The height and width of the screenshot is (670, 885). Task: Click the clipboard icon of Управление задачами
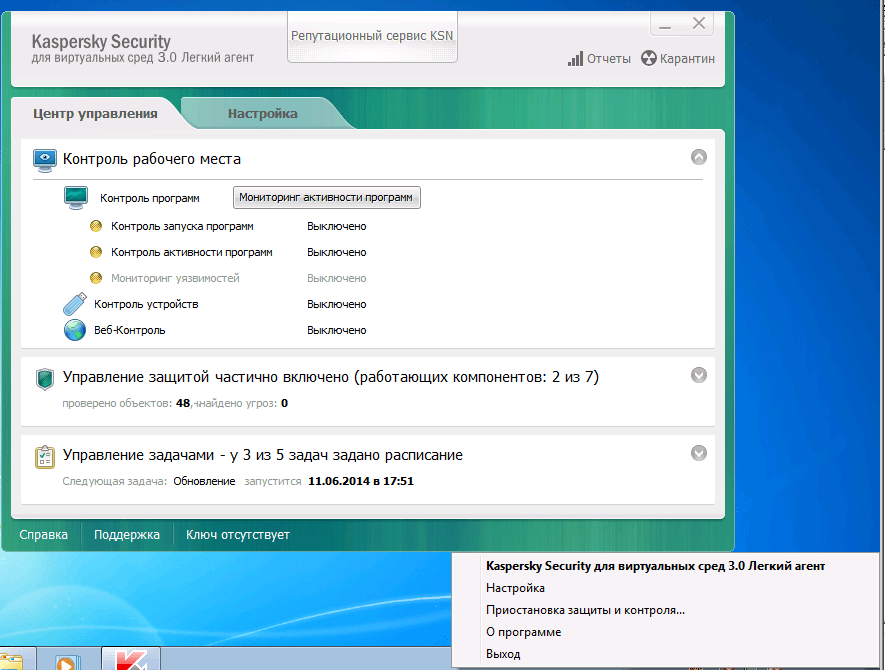[45, 457]
